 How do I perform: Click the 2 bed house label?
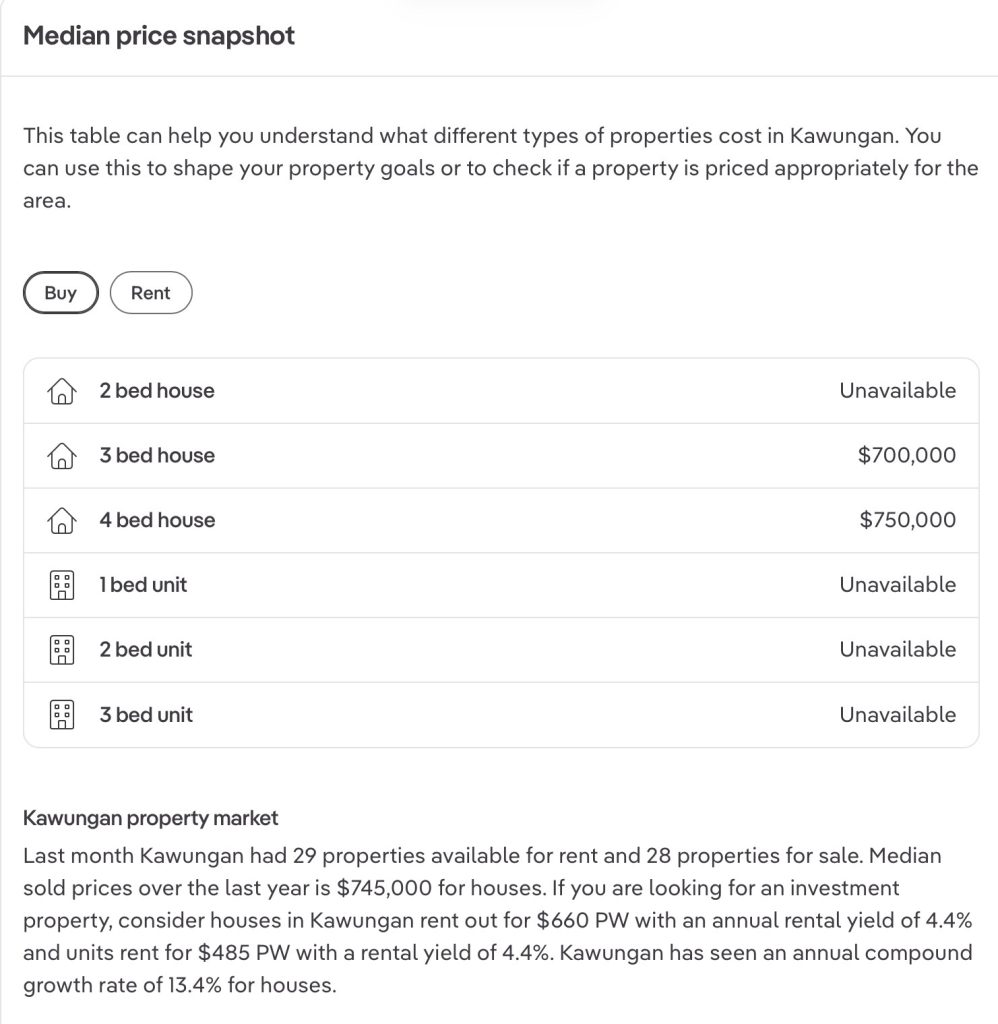(x=157, y=391)
